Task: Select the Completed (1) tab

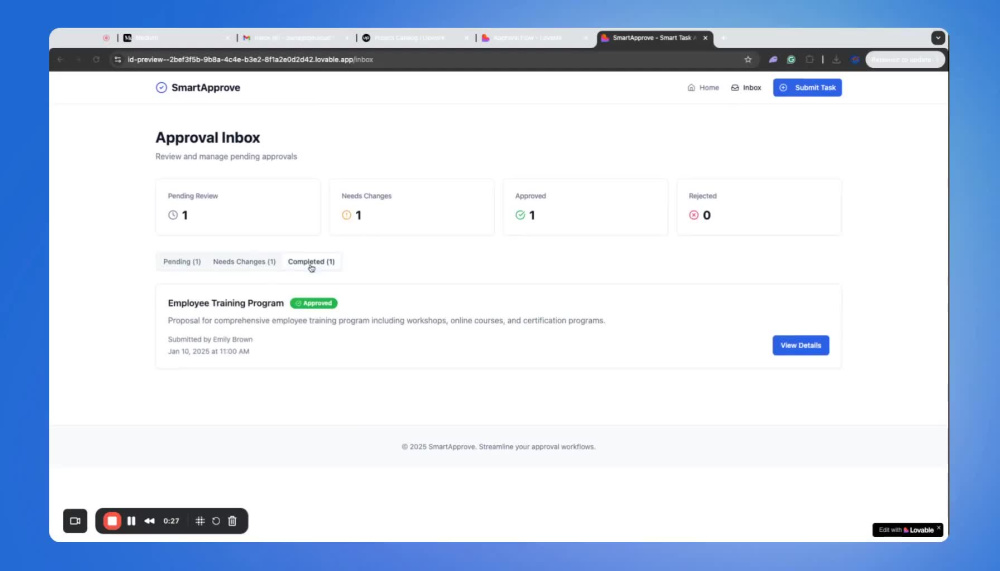Action: tap(311, 262)
